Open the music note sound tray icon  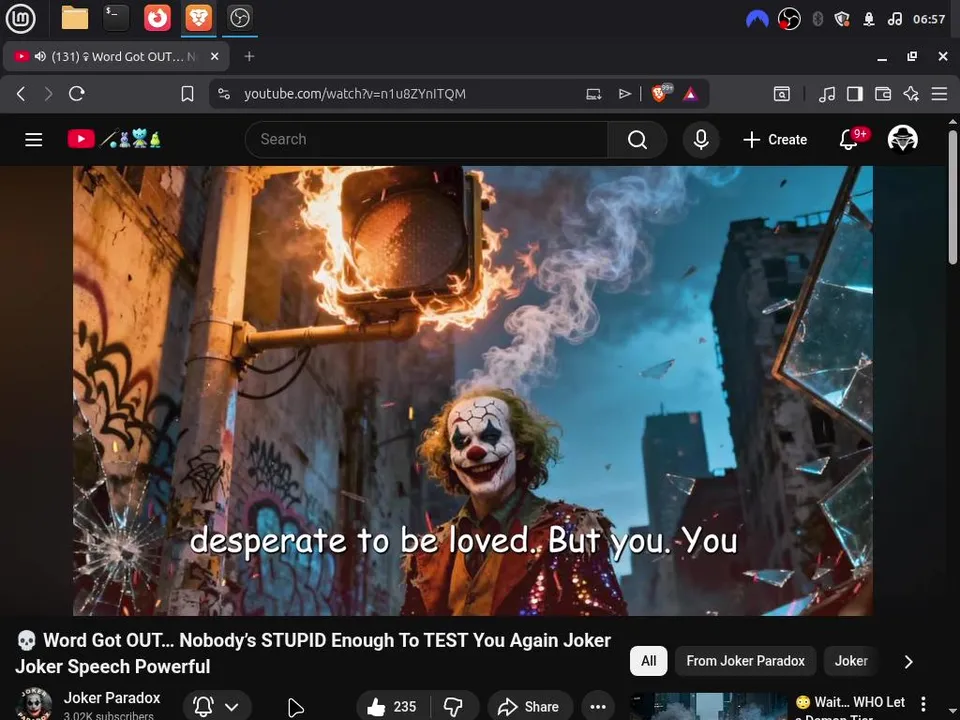click(x=894, y=19)
